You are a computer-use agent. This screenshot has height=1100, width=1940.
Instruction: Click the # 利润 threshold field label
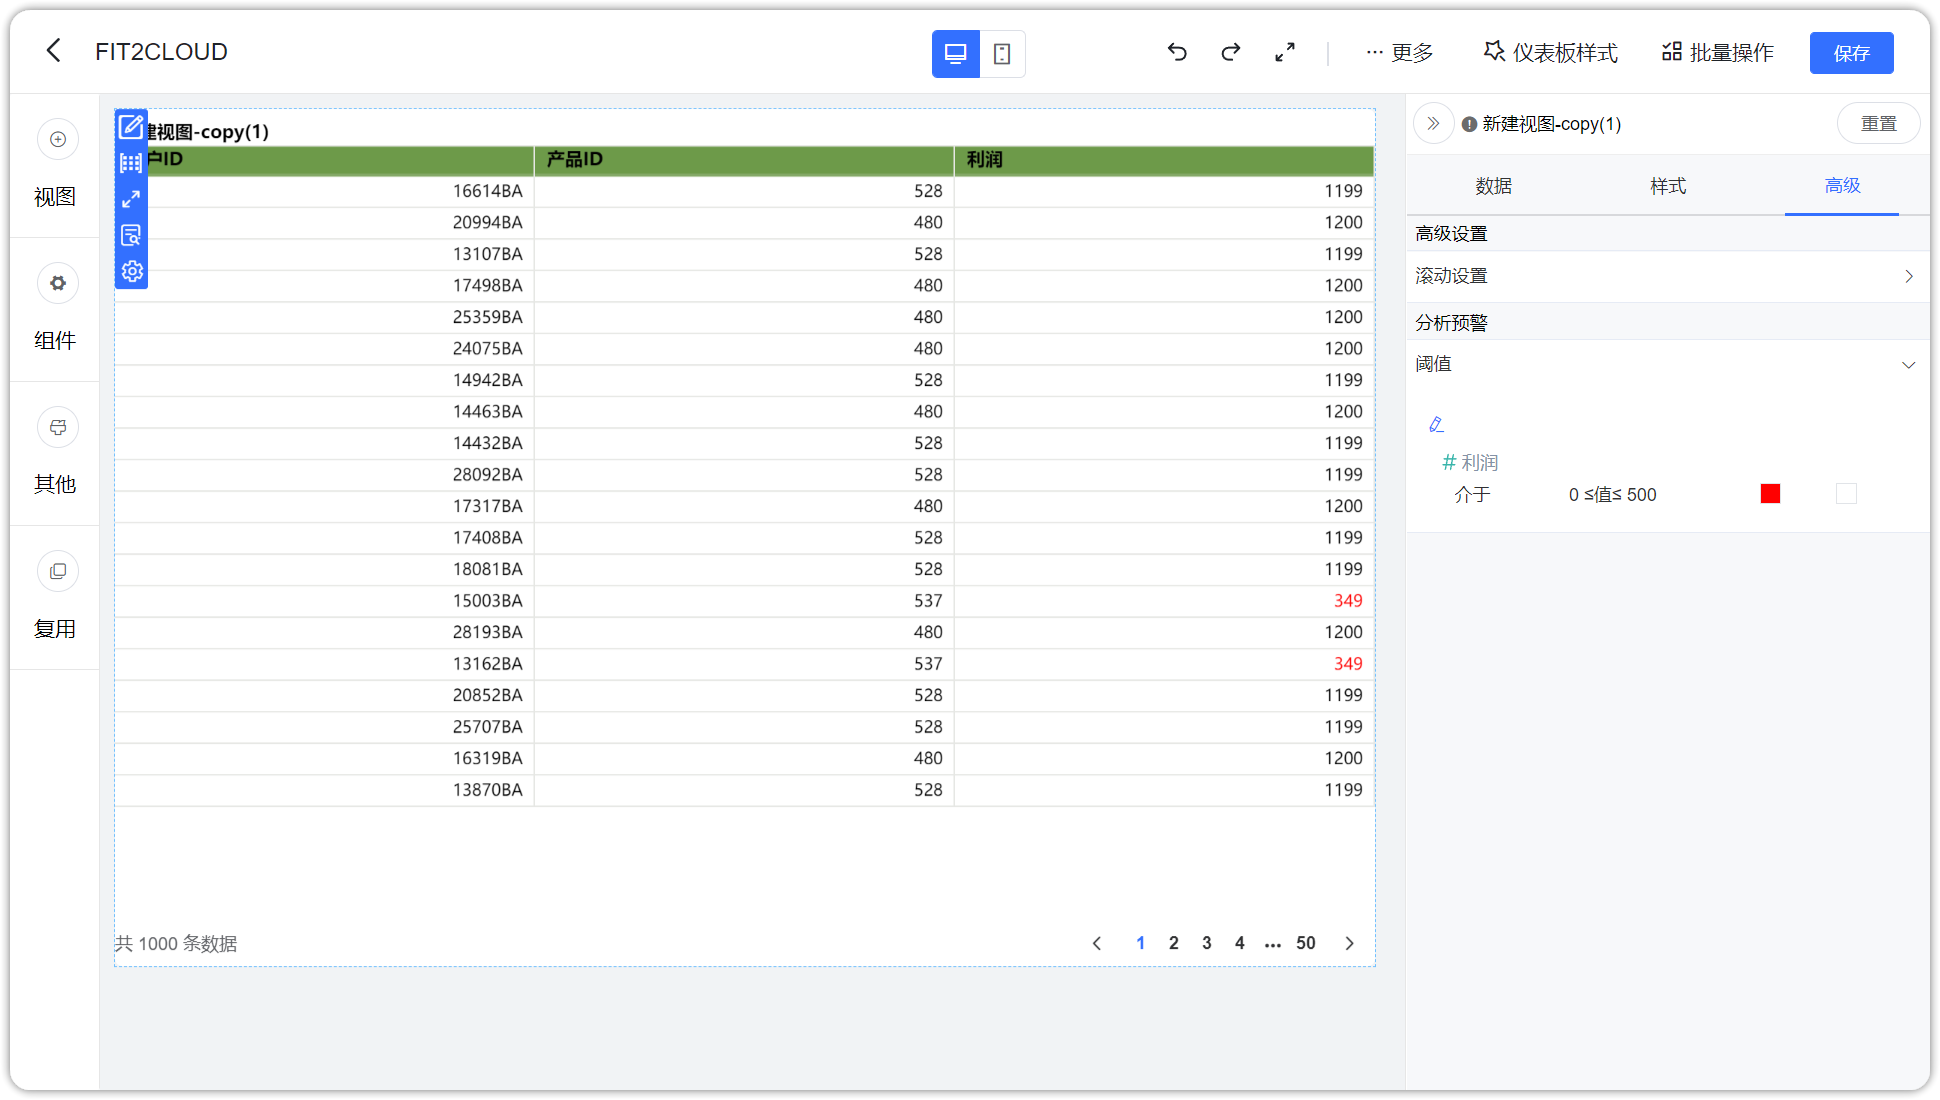click(1470, 463)
